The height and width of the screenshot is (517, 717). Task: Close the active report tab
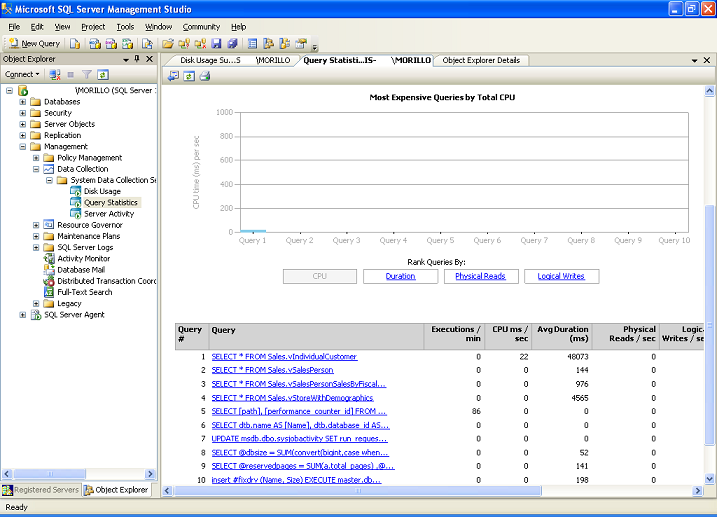pyautogui.click(x=707, y=60)
